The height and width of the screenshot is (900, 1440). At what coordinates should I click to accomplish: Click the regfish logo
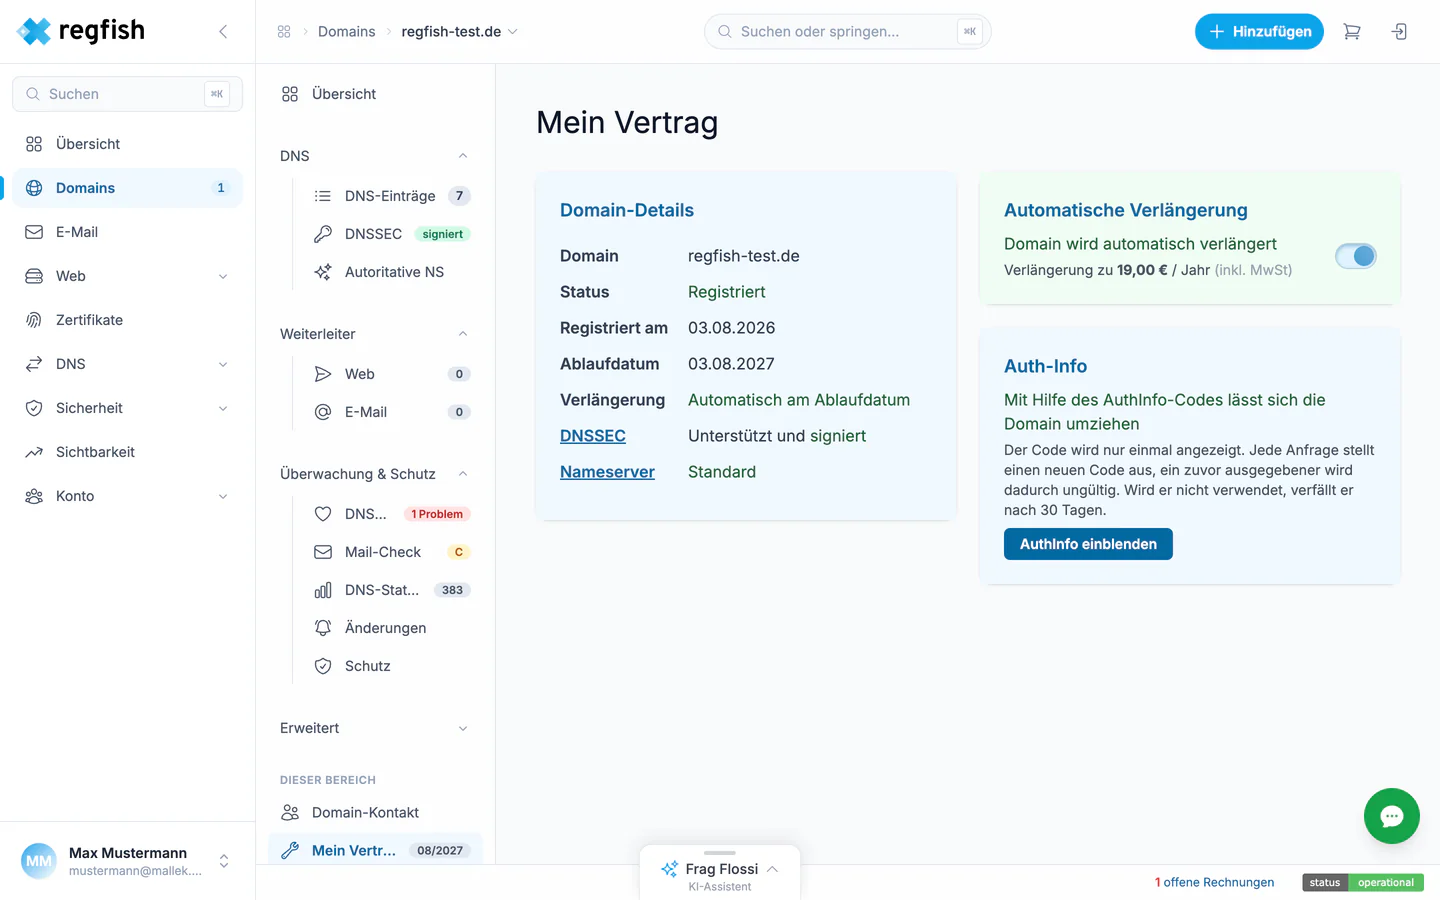tap(81, 31)
